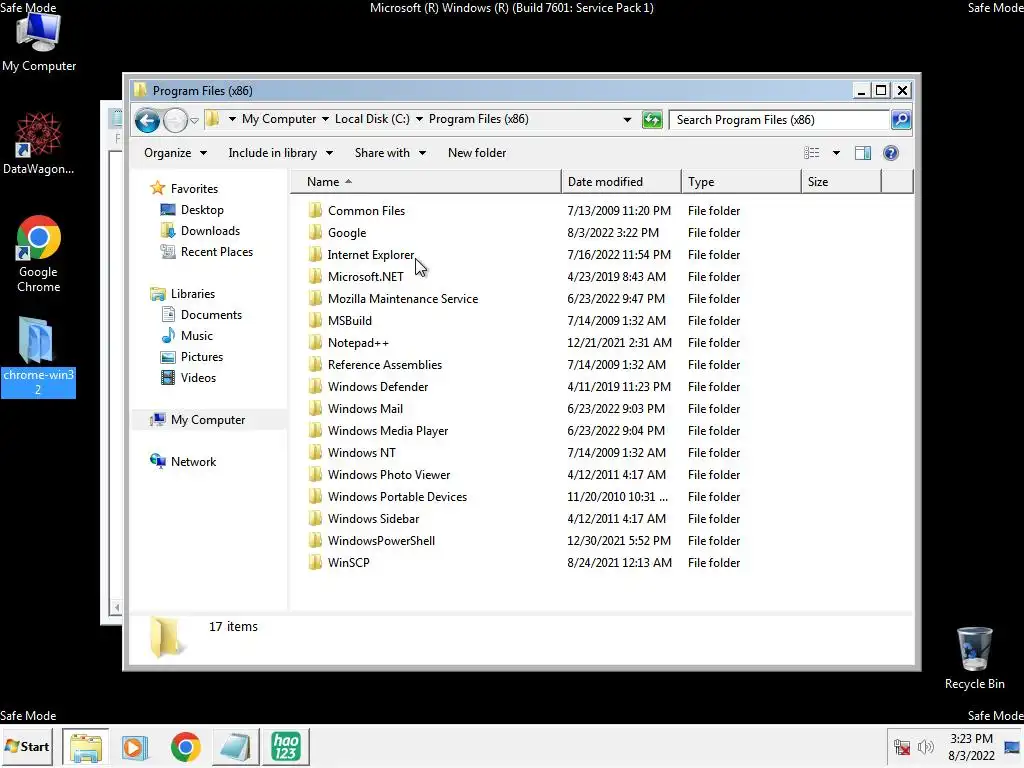Select Mozilla Maintenance Service folder
Viewport: 1024px width, 768px height.
[x=403, y=298]
